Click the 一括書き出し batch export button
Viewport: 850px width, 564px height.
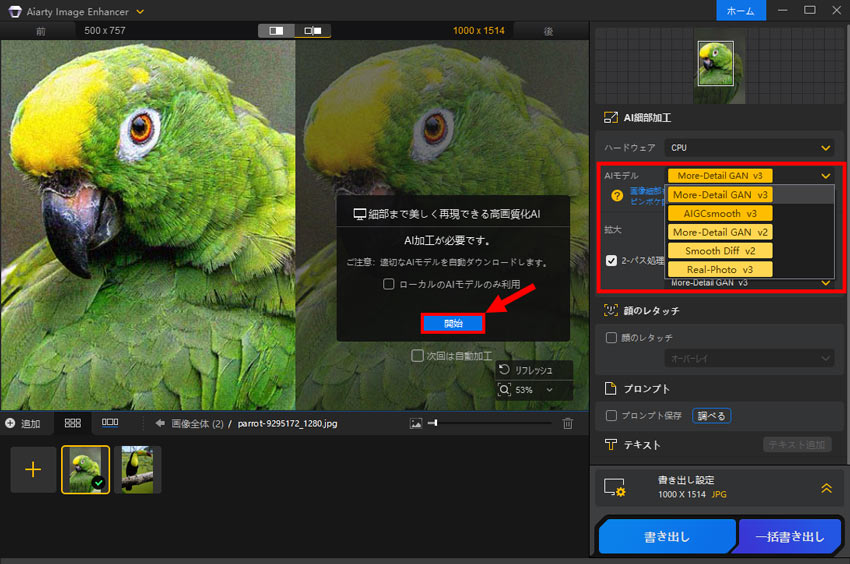(790, 536)
